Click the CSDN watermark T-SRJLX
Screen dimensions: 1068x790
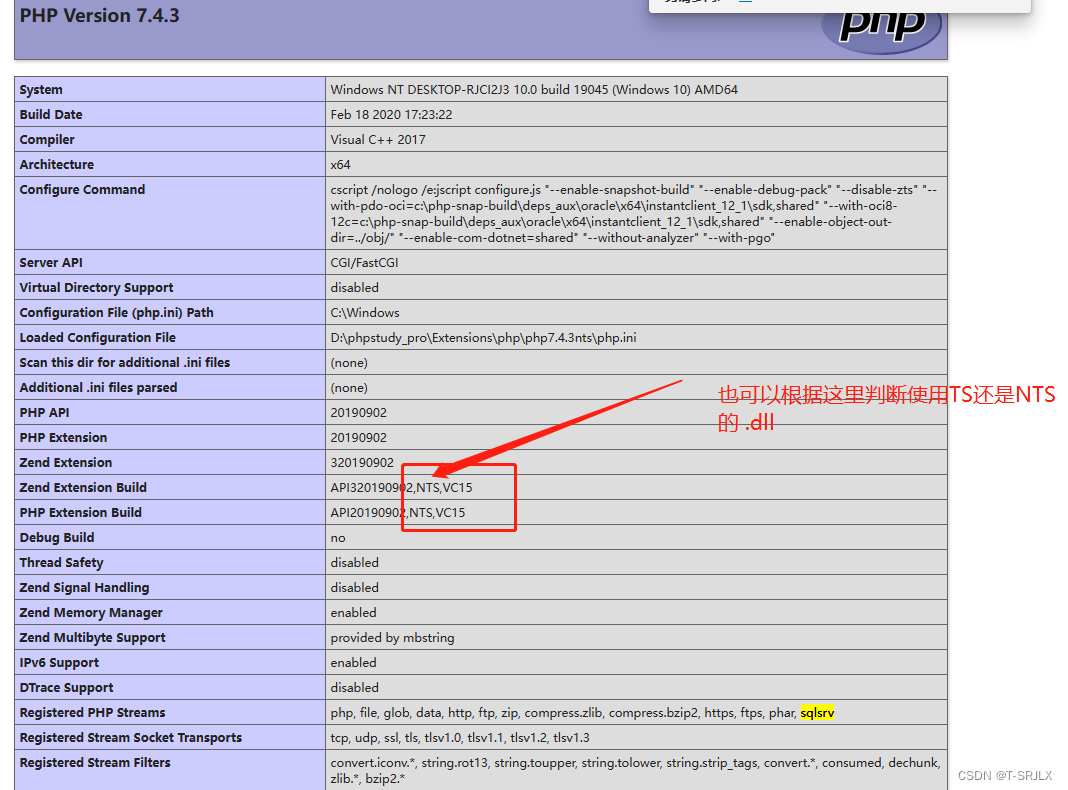point(1003,774)
